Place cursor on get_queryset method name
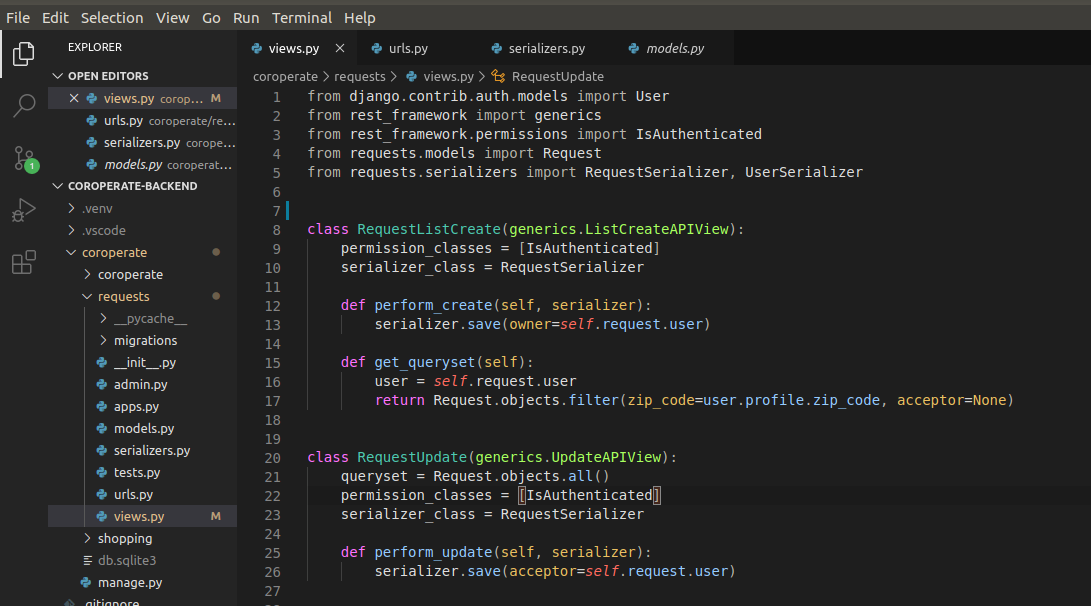 coord(424,362)
